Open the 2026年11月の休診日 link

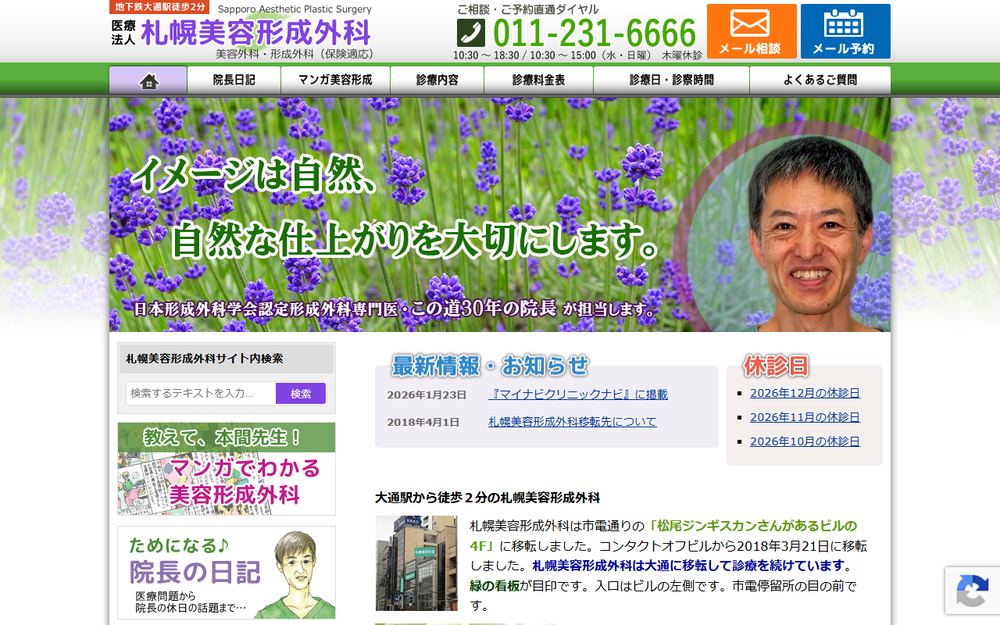coord(805,417)
